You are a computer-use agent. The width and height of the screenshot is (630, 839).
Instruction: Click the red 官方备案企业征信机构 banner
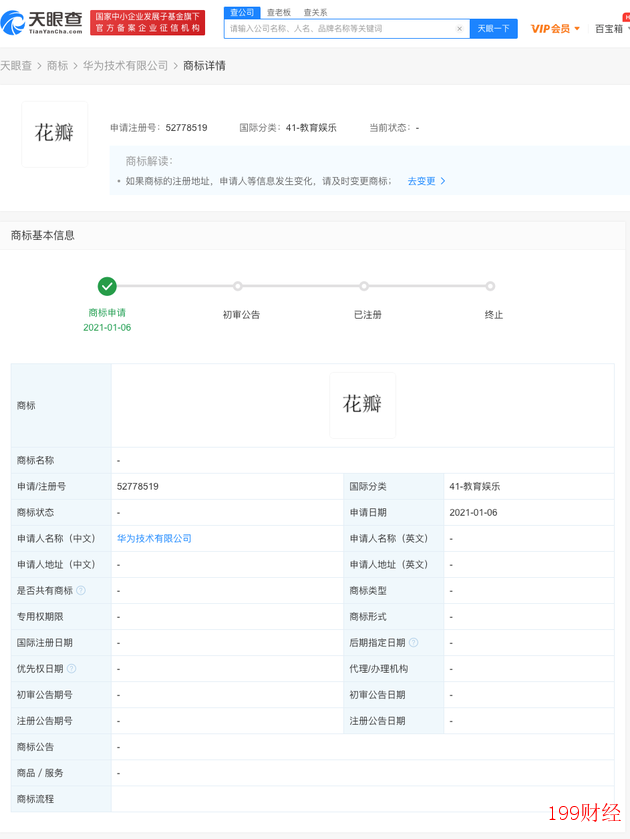point(148,22)
